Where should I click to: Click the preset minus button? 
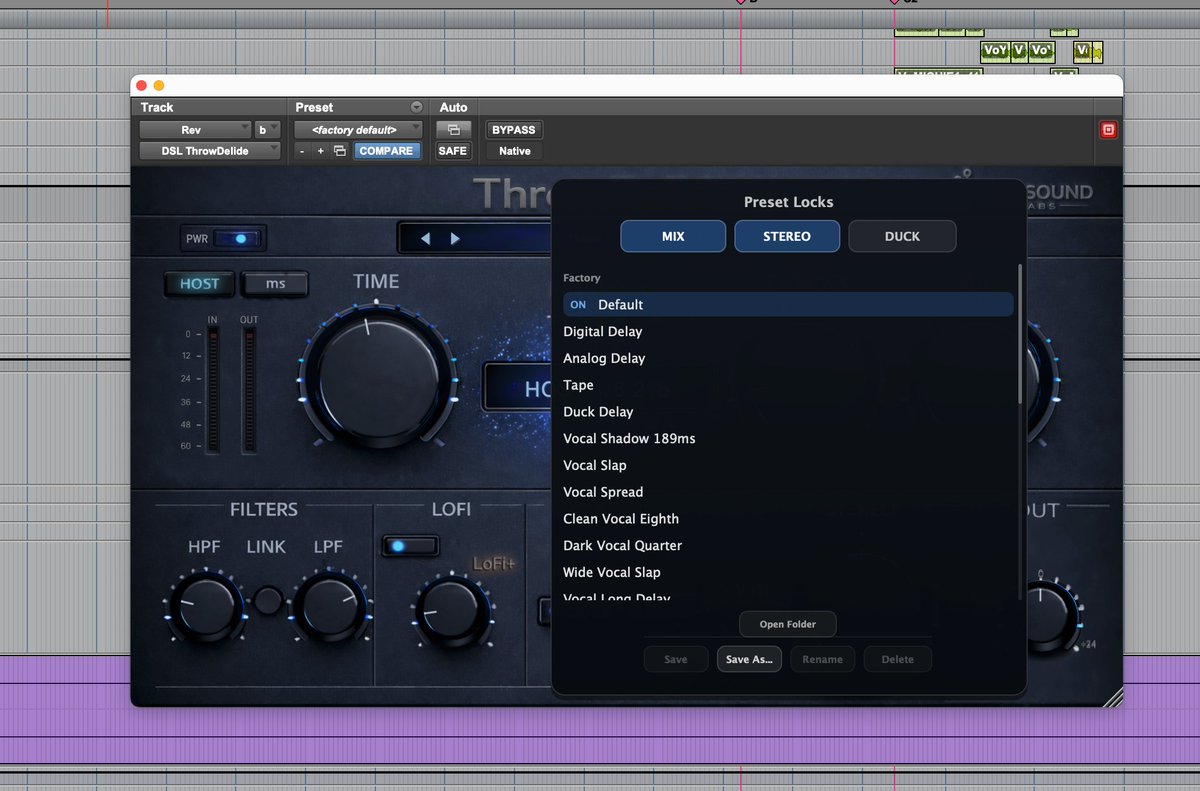coord(302,151)
